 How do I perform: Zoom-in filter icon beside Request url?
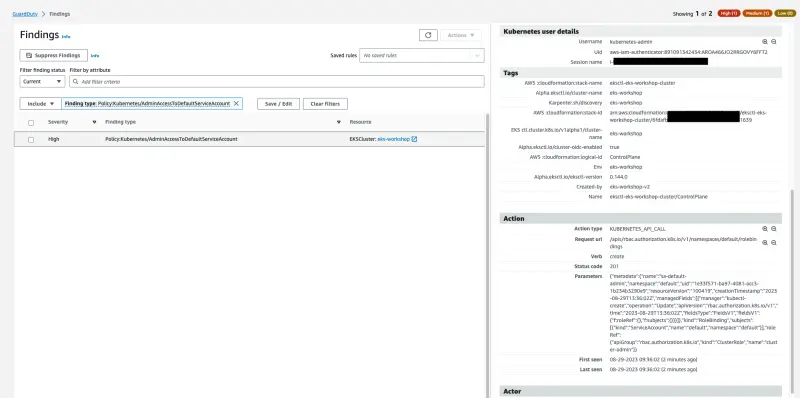(765, 243)
